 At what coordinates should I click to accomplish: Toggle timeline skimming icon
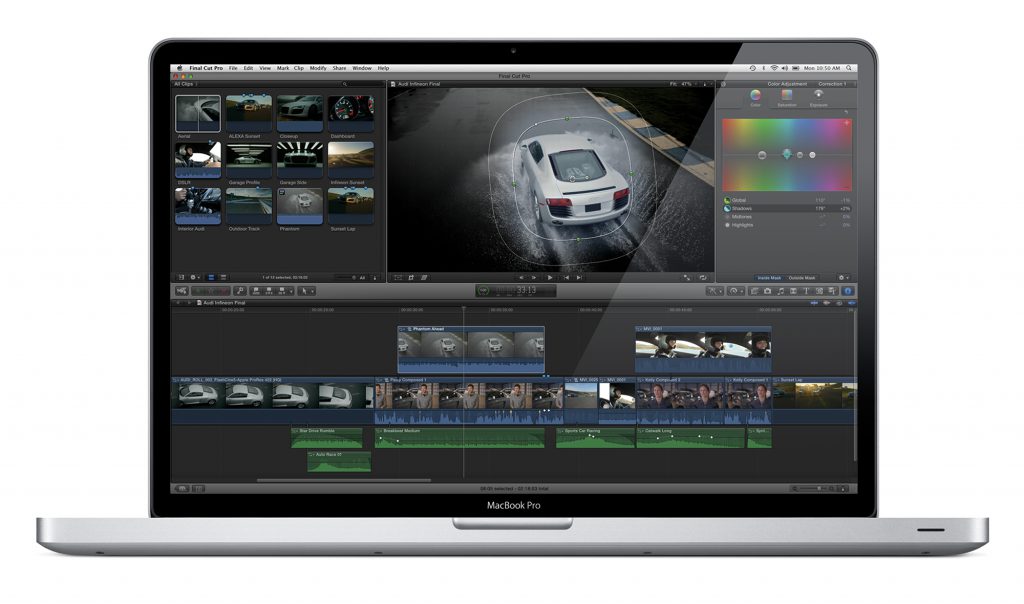814,303
